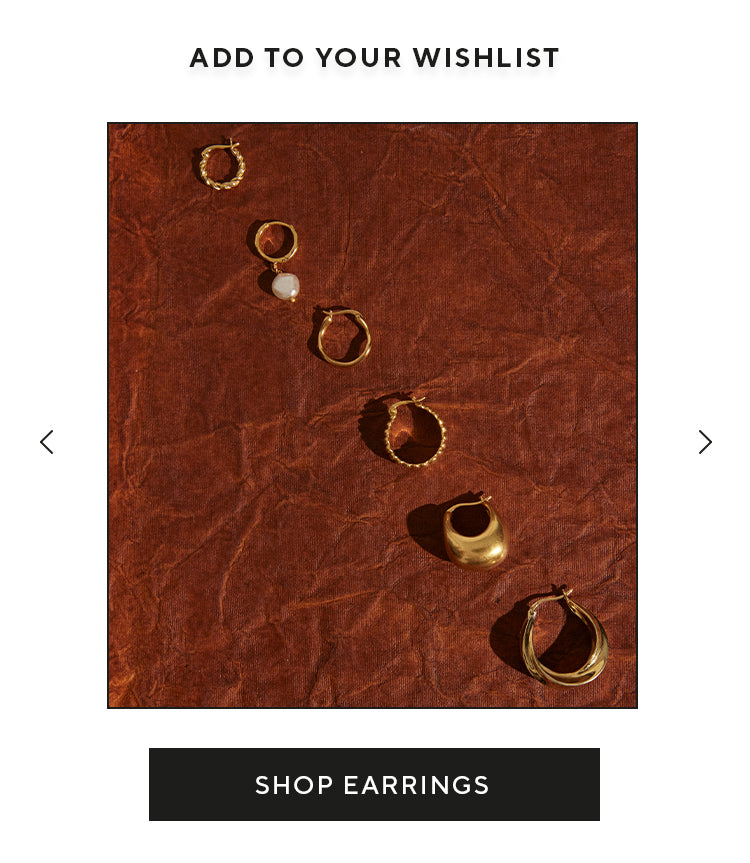Image resolution: width=750 pixels, height=863 pixels.
Task: Click the word YOUR in the heading
Action: [359, 58]
